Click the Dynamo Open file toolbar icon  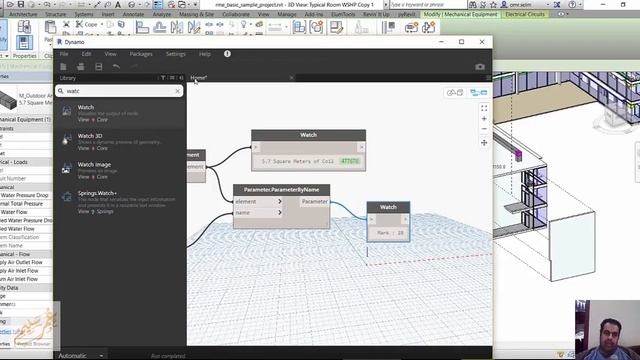pos(81,67)
